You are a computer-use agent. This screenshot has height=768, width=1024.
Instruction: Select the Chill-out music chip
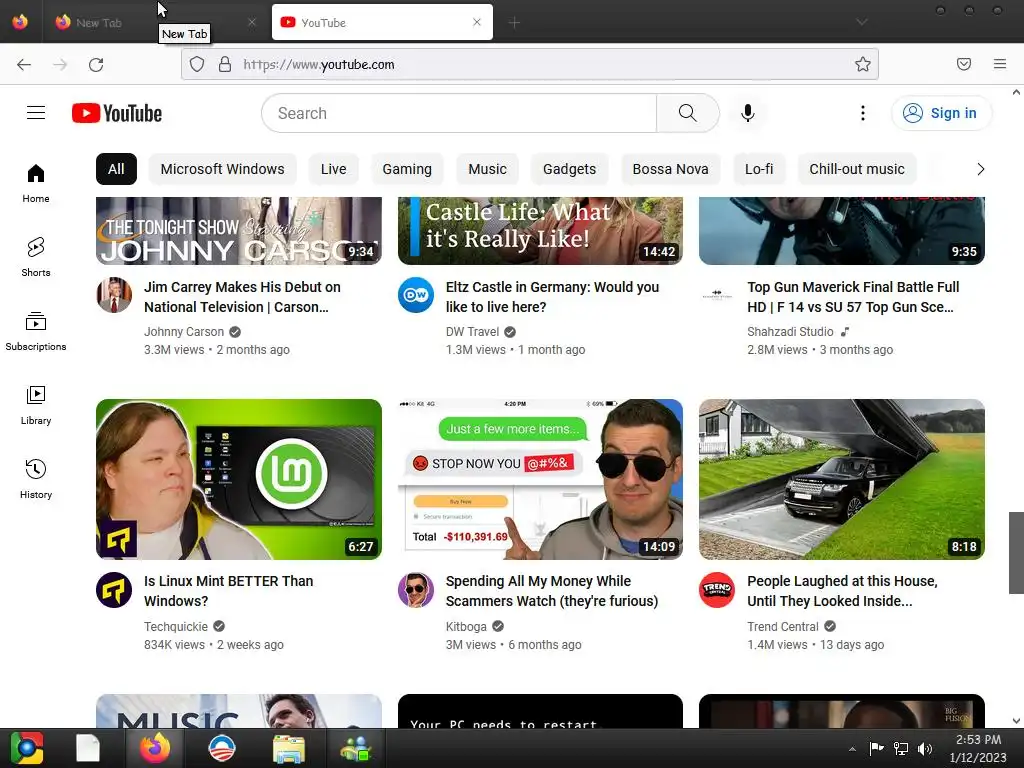tap(857, 169)
